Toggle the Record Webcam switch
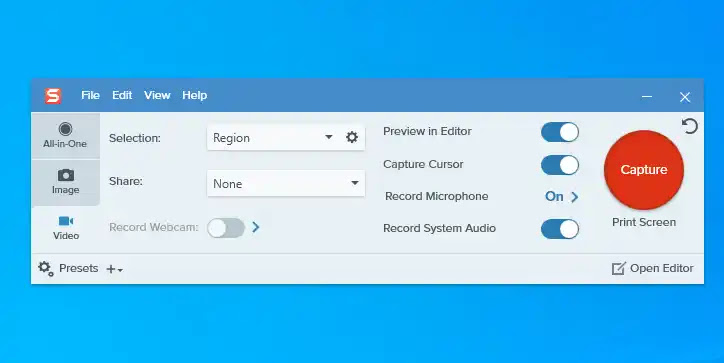This screenshot has height=363, width=724. point(226,228)
